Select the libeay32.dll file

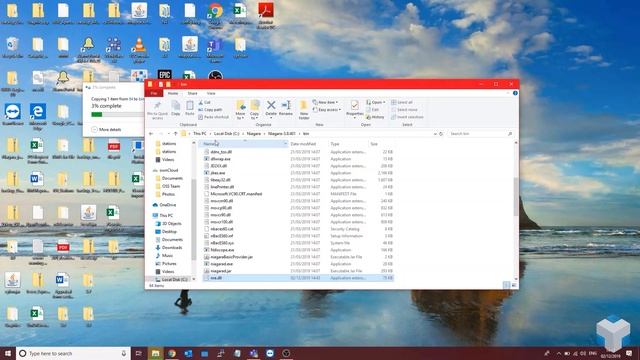220,180
